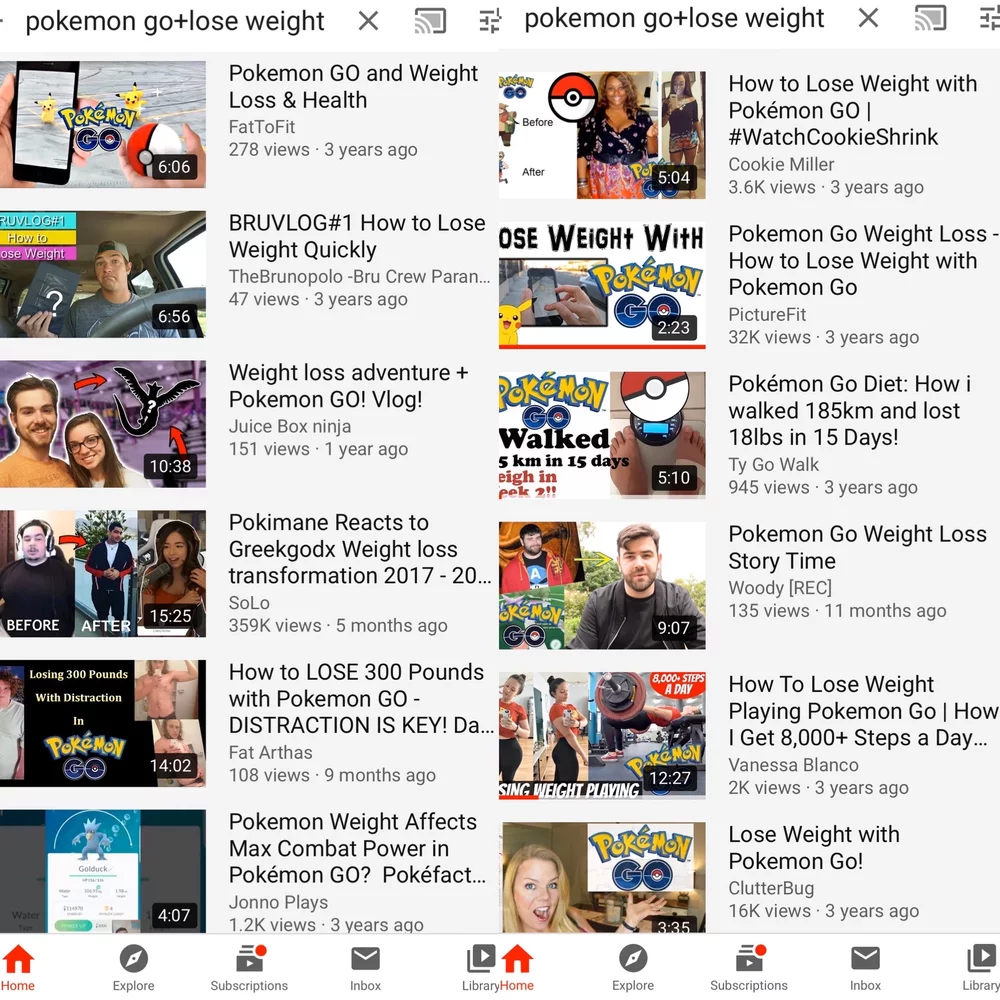Image resolution: width=1000 pixels, height=1000 pixels.
Task: Tap the cast icon in the right screen
Action: point(930,18)
